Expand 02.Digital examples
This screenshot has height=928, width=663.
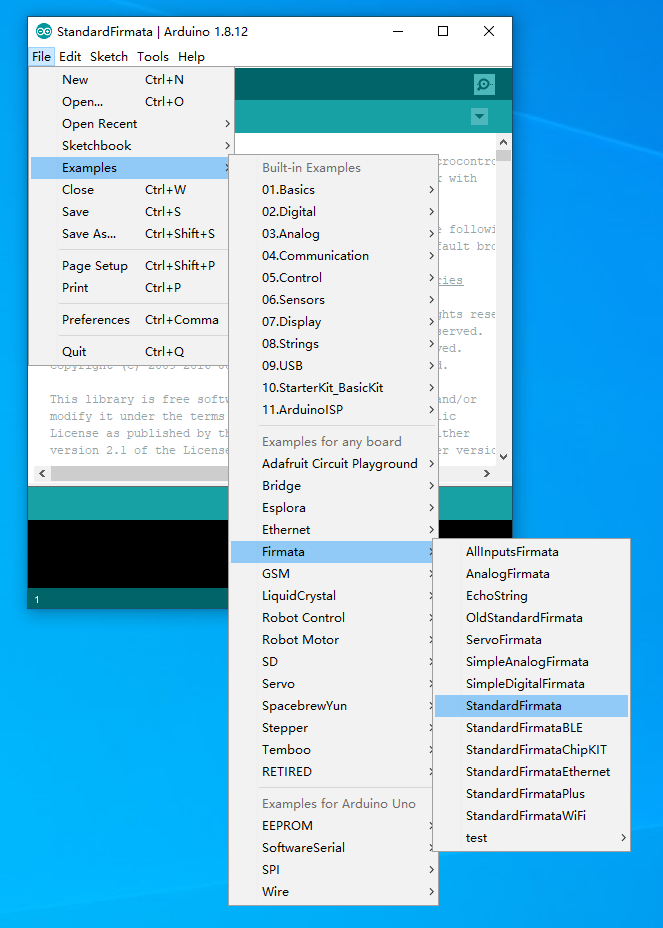point(333,212)
